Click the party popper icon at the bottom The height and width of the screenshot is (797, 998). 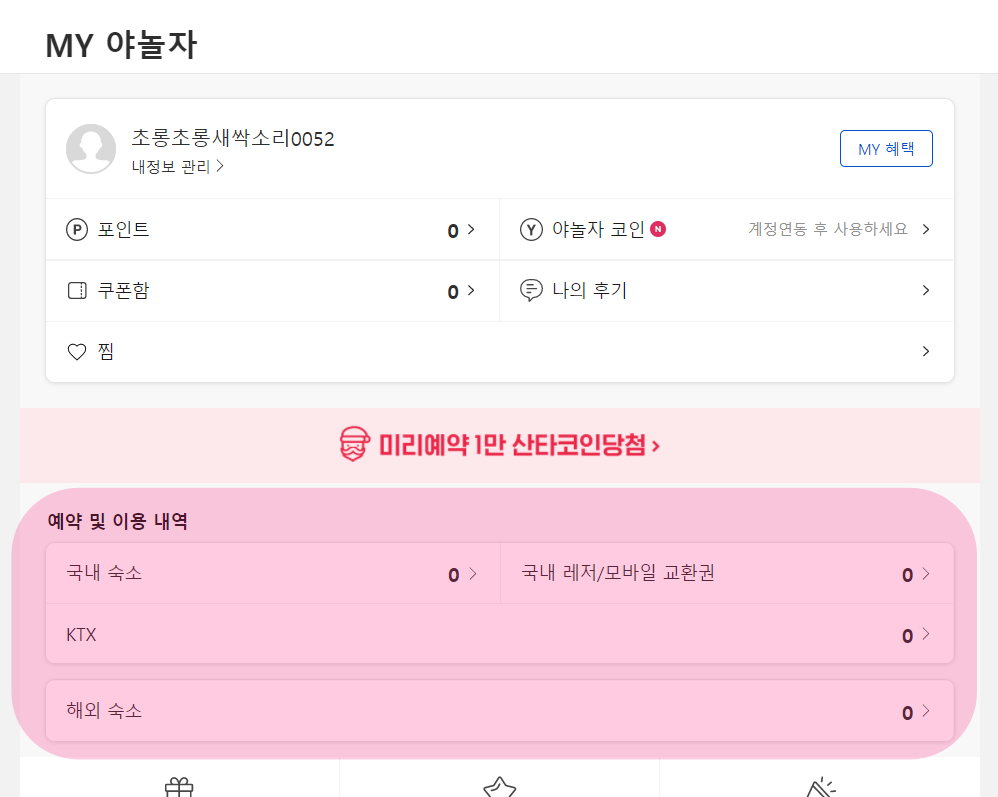click(x=821, y=787)
